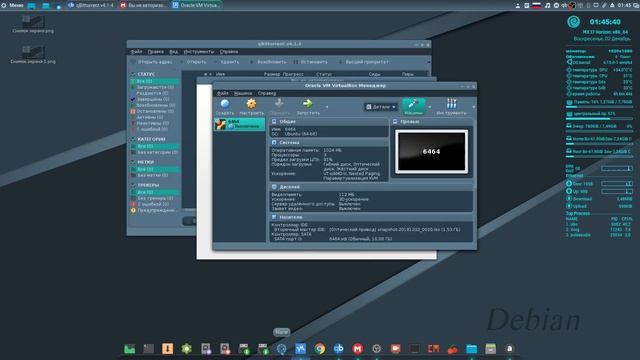Open the red cherry dock icon
Screen dimensions: 640x360
(452, 349)
